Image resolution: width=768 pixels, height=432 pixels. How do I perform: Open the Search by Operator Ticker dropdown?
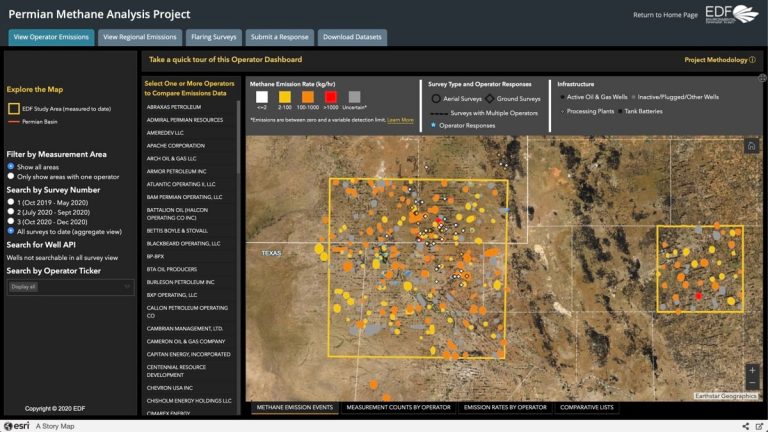(70, 287)
